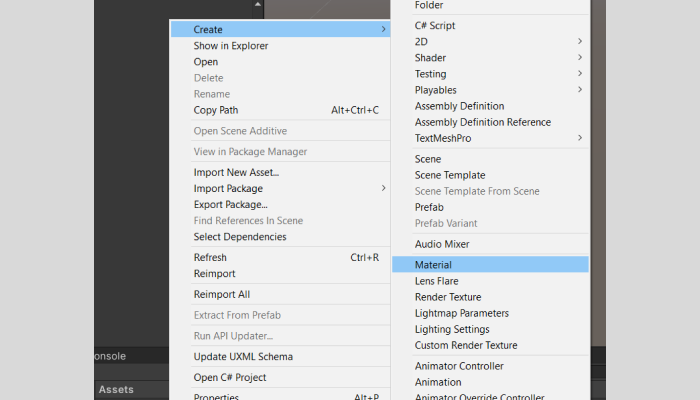Select Import New Asset option
This screenshot has height=400, width=700.
(x=236, y=172)
